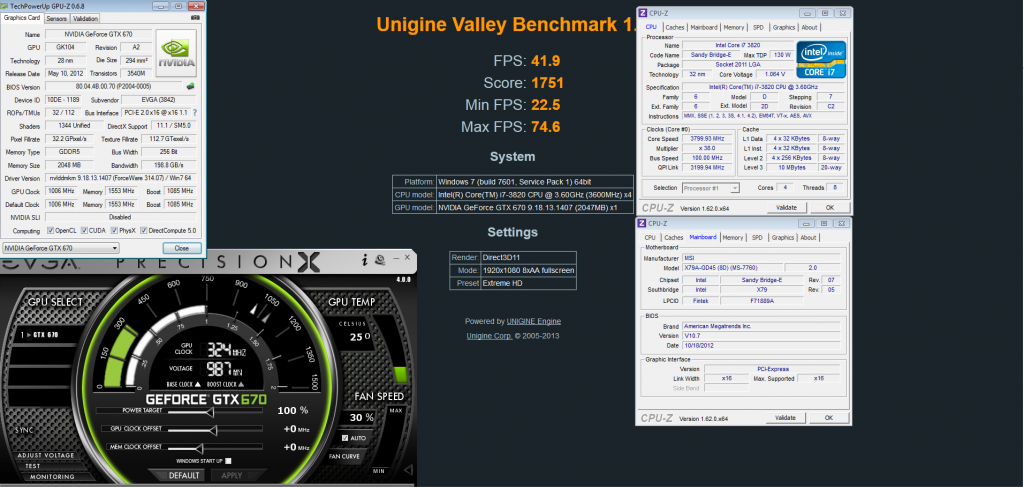Click the Intel Core i7 logo in CPU-Z
This screenshot has width=1024, height=487.
[821, 59]
